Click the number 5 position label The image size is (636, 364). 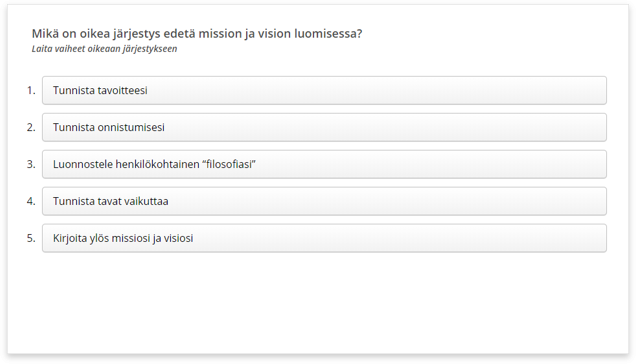(x=31, y=238)
